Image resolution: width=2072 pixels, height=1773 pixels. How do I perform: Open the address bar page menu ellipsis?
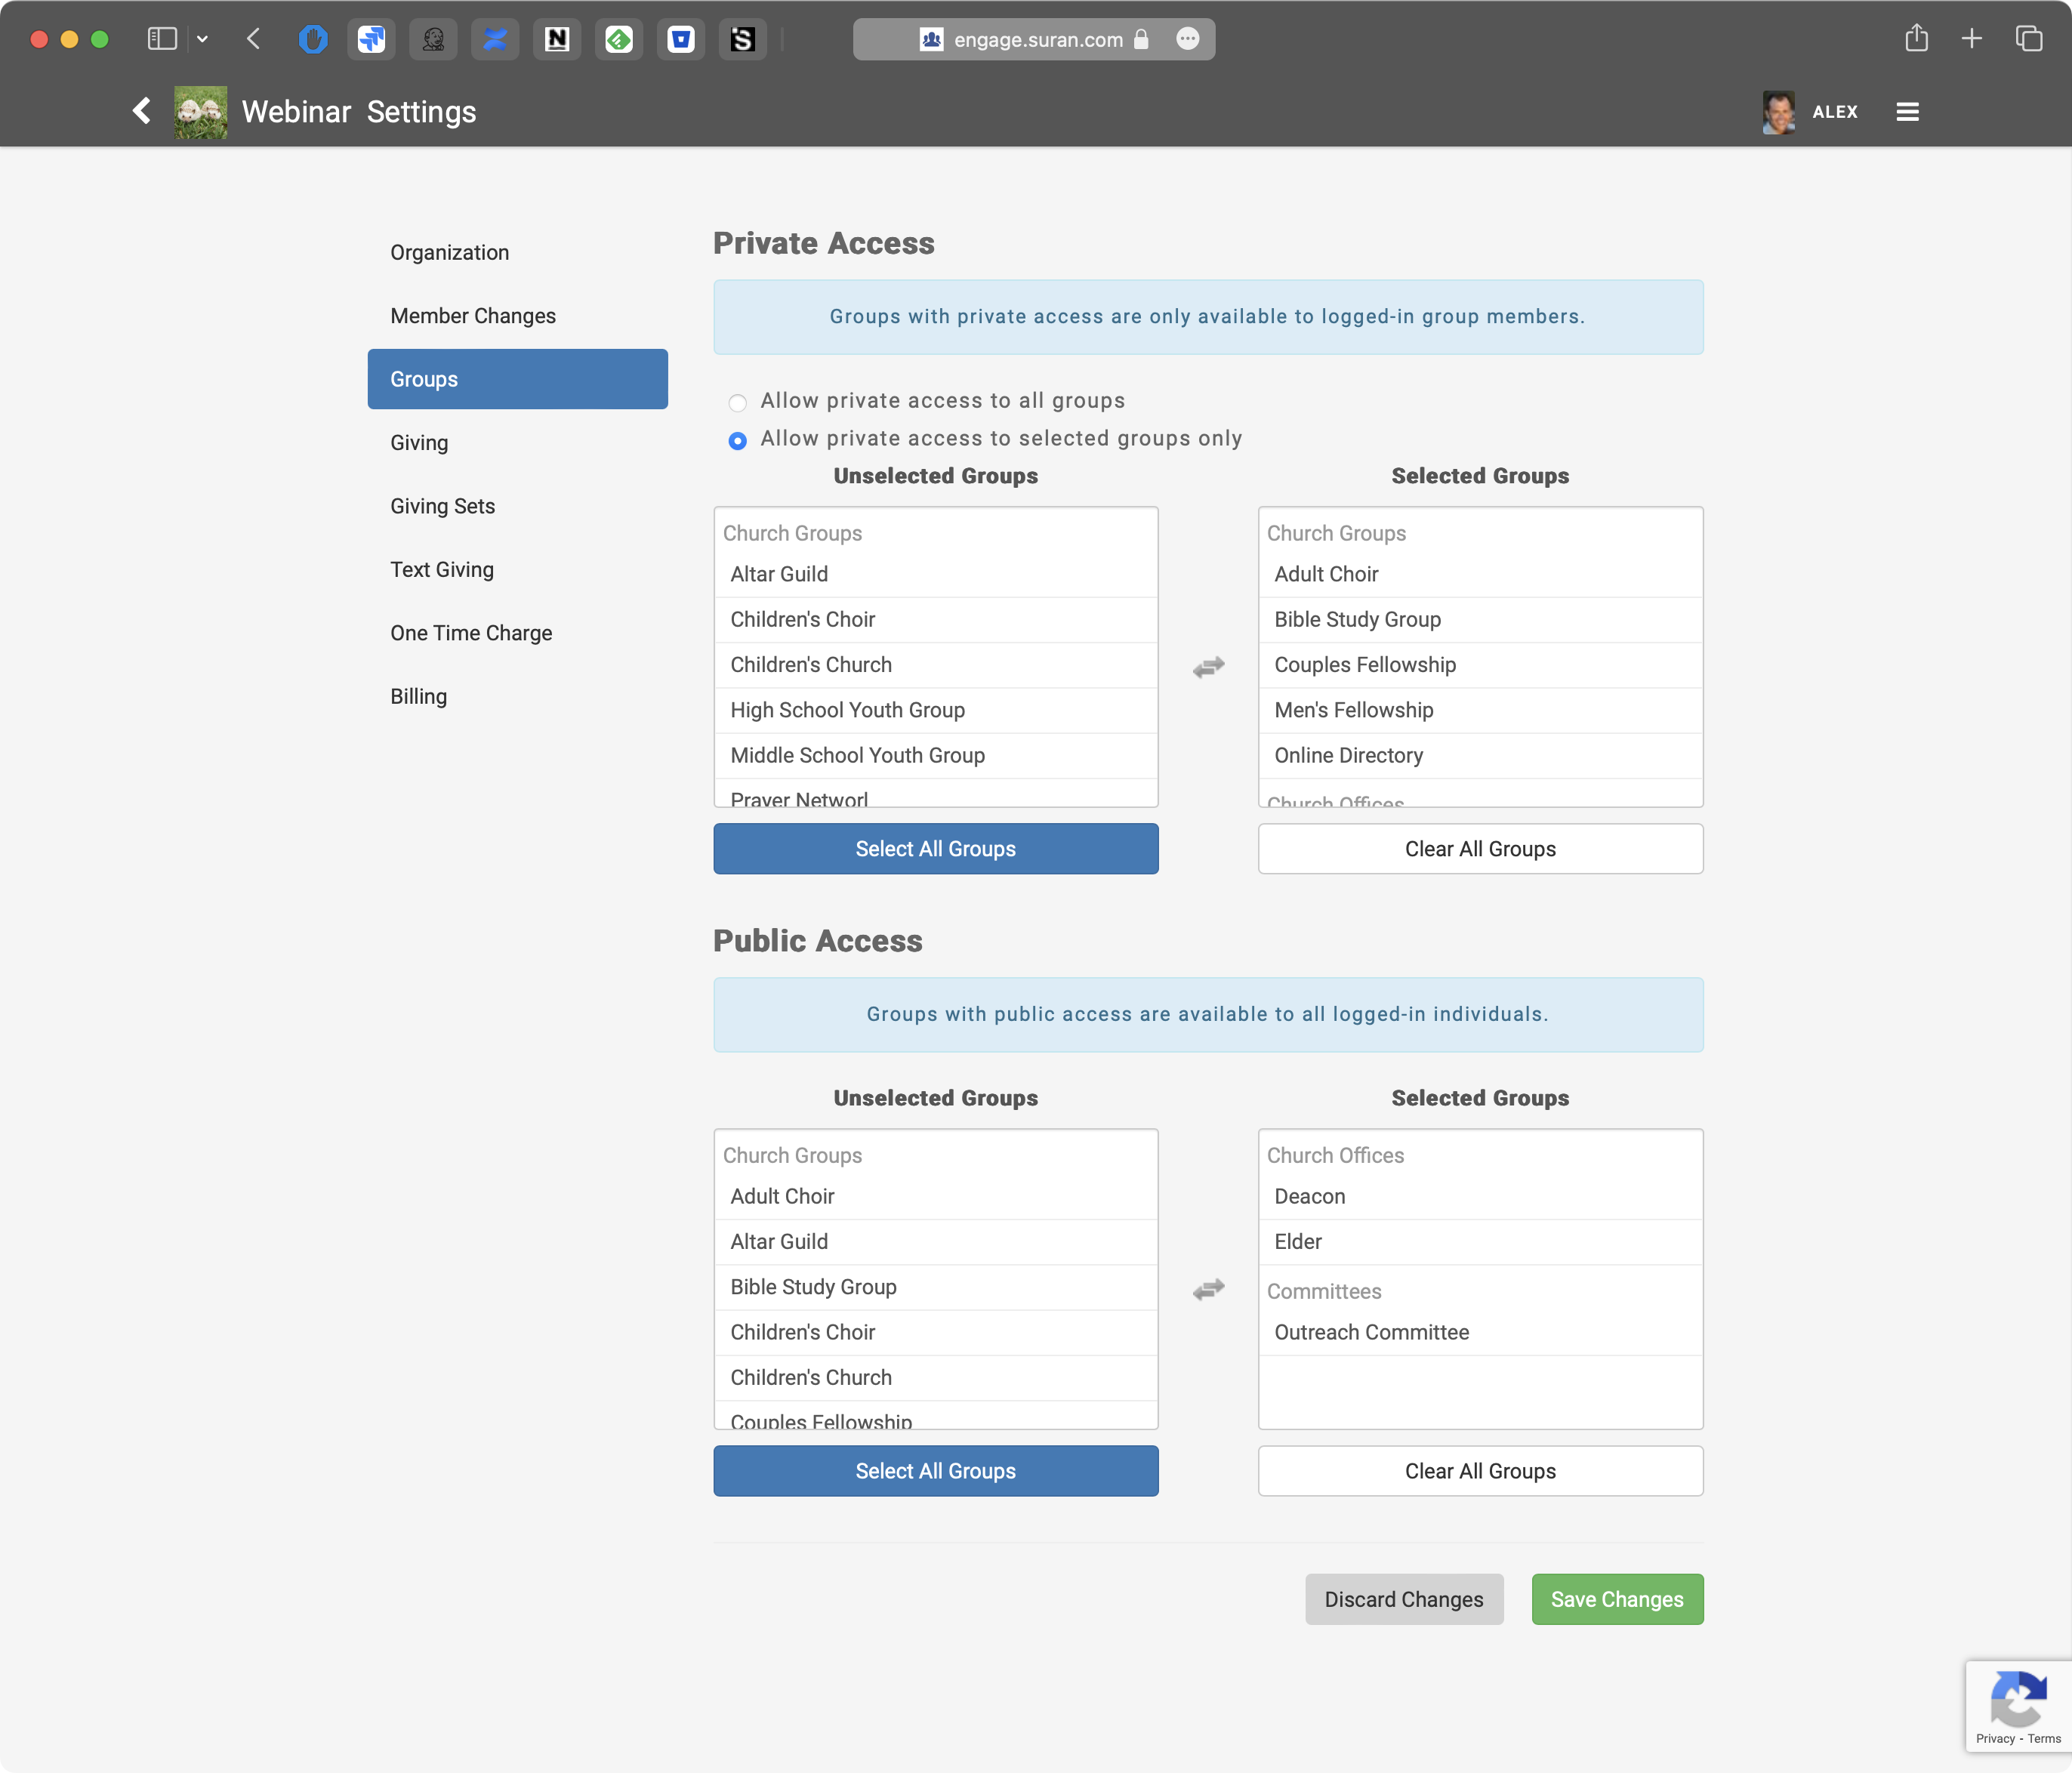[x=1187, y=39]
